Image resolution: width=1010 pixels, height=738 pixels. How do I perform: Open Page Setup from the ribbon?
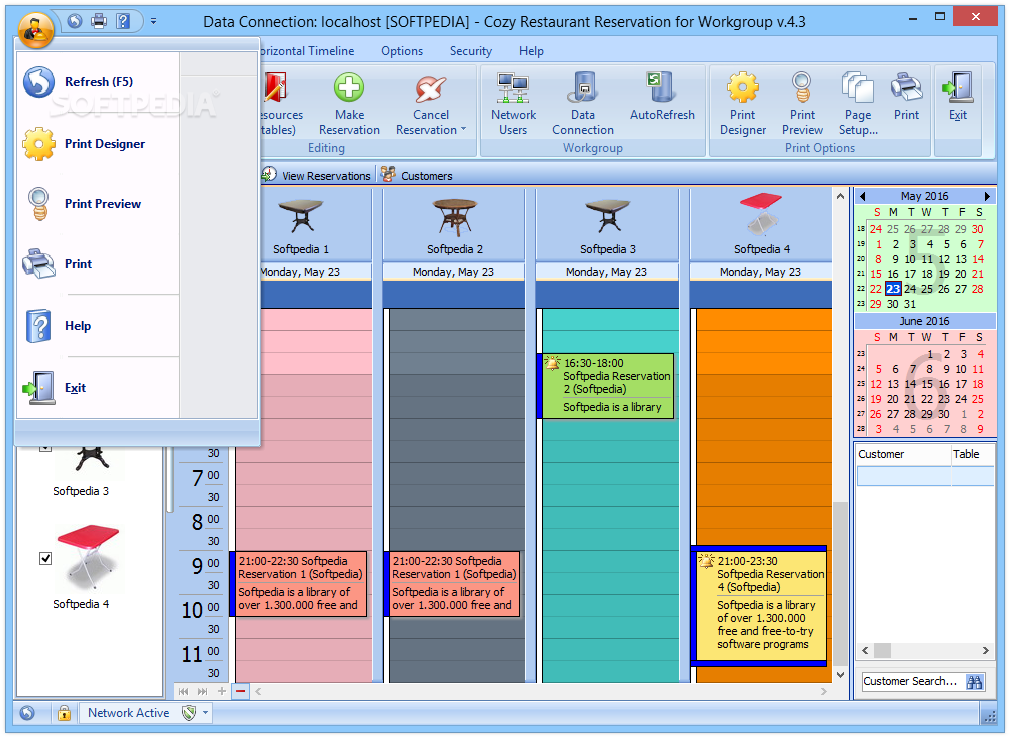858,104
